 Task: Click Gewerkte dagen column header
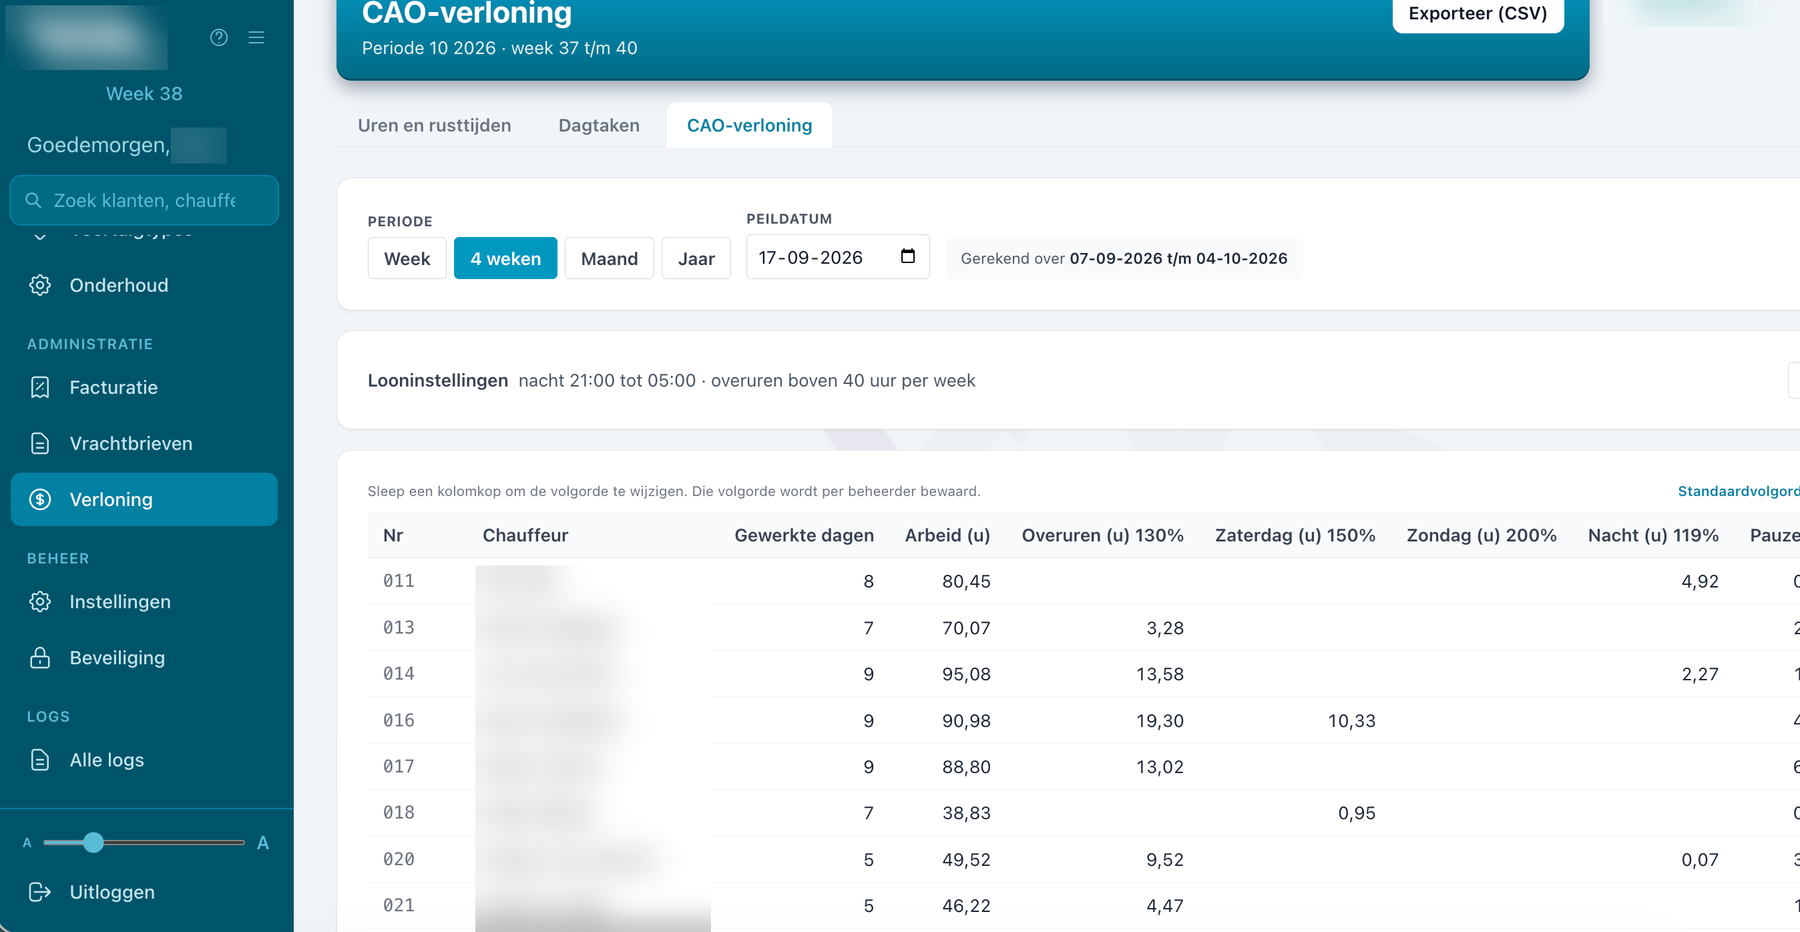pos(804,535)
